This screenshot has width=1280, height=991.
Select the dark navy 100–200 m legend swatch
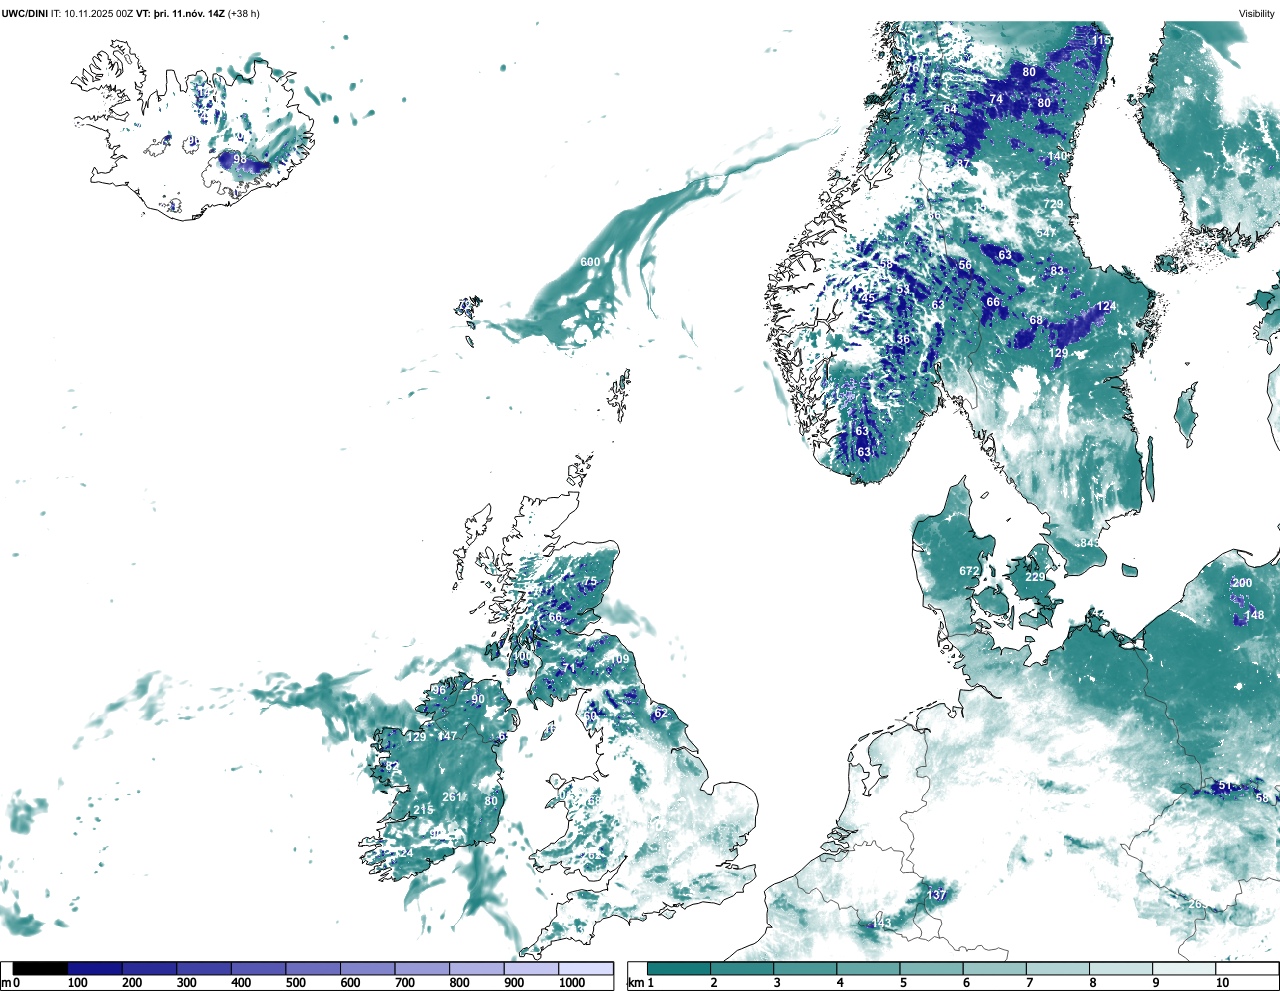(x=95, y=968)
